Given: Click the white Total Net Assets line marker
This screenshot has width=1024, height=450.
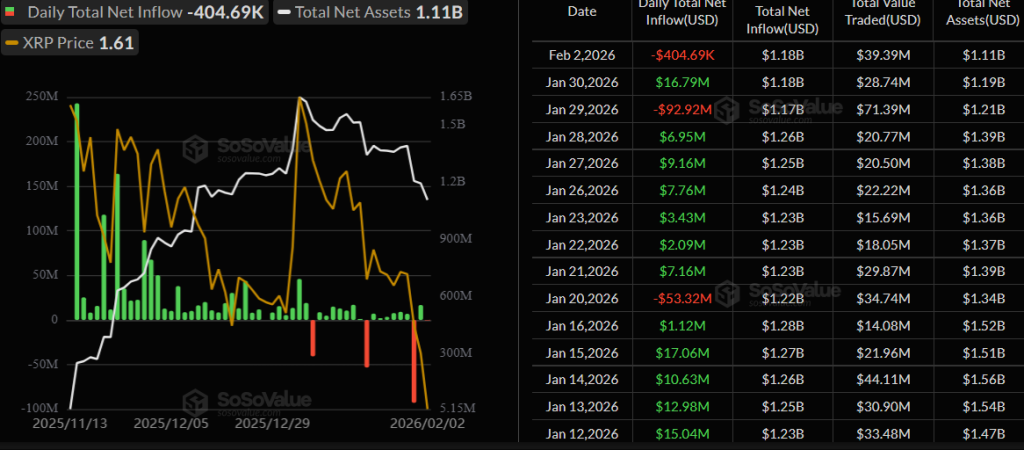Looking at the screenshot, I should (x=285, y=14).
